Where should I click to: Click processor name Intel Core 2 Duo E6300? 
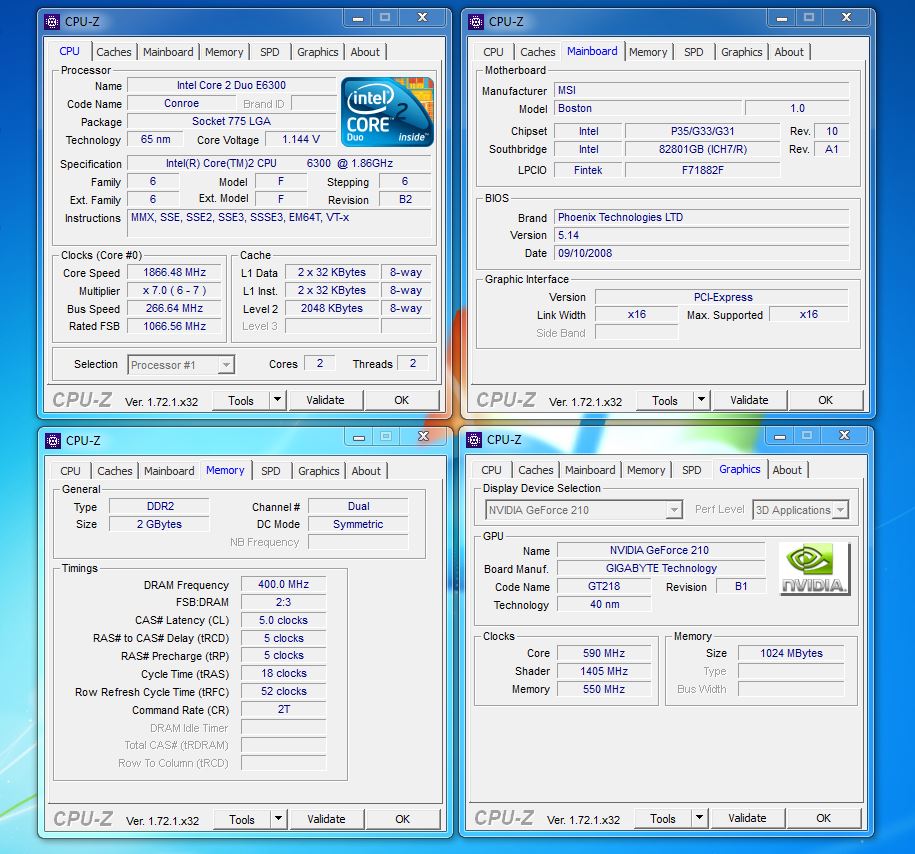(231, 85)
